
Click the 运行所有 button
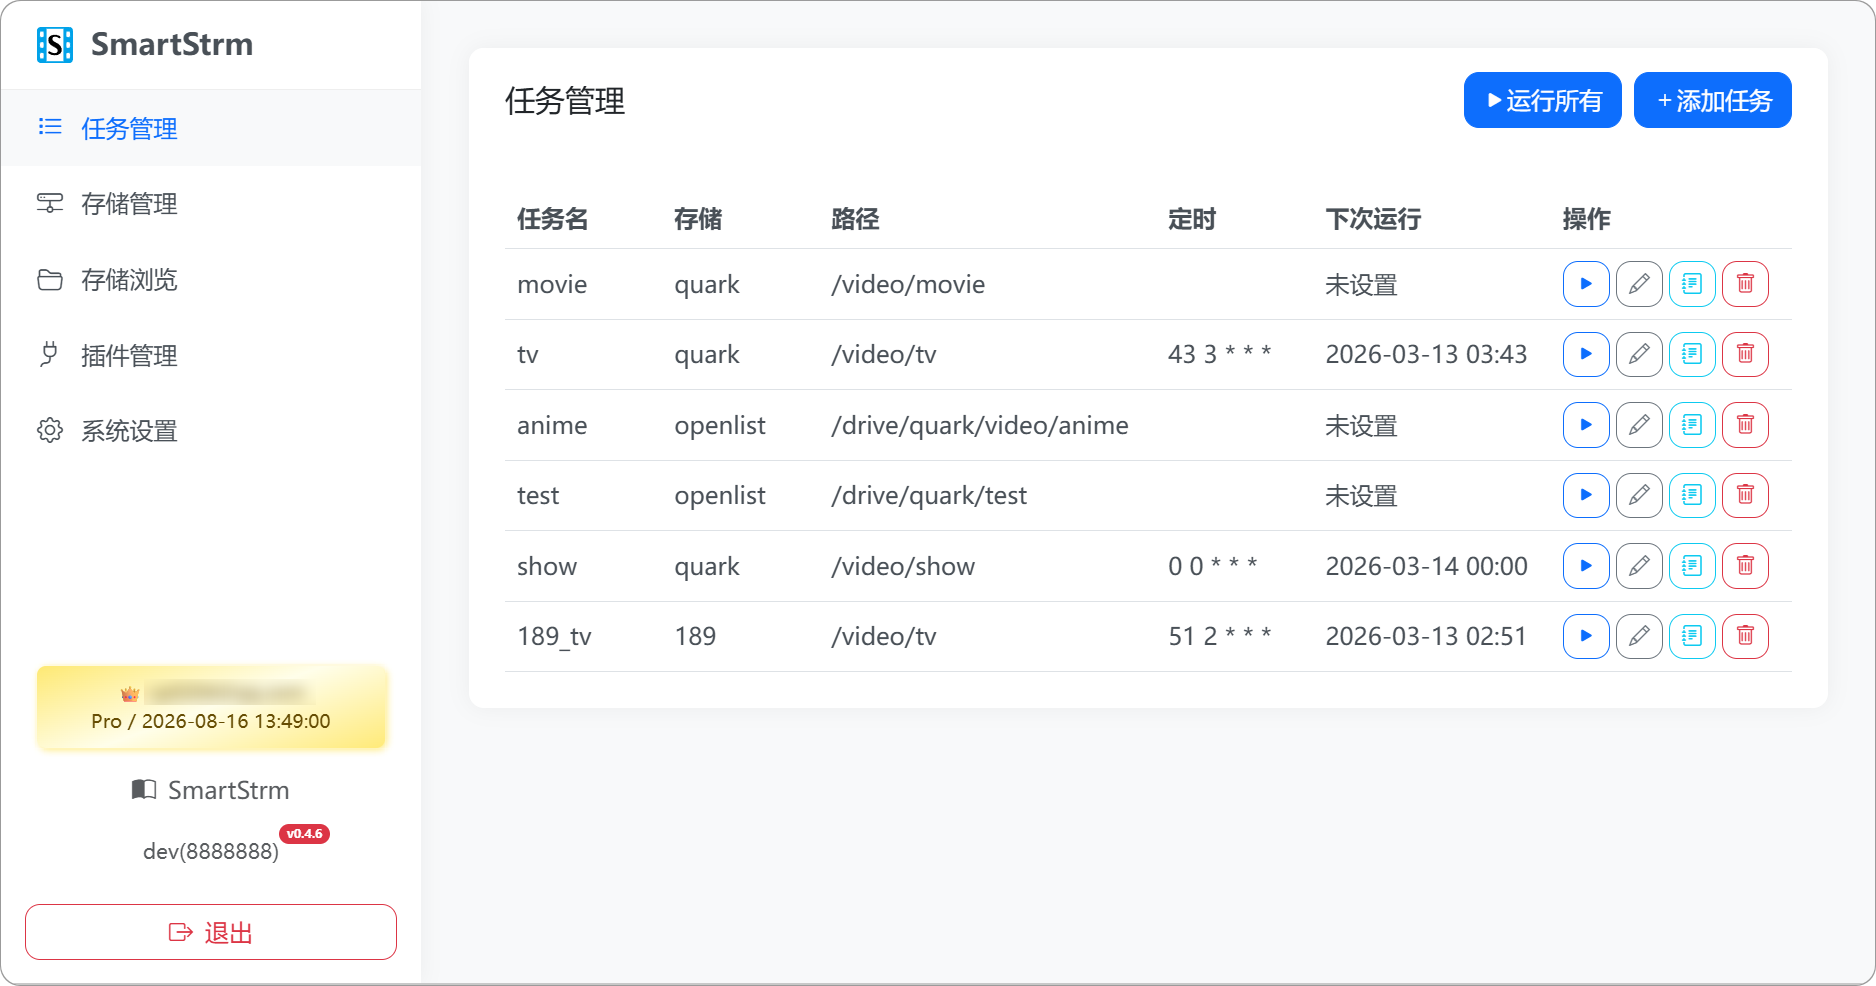tap(1542, 101)
